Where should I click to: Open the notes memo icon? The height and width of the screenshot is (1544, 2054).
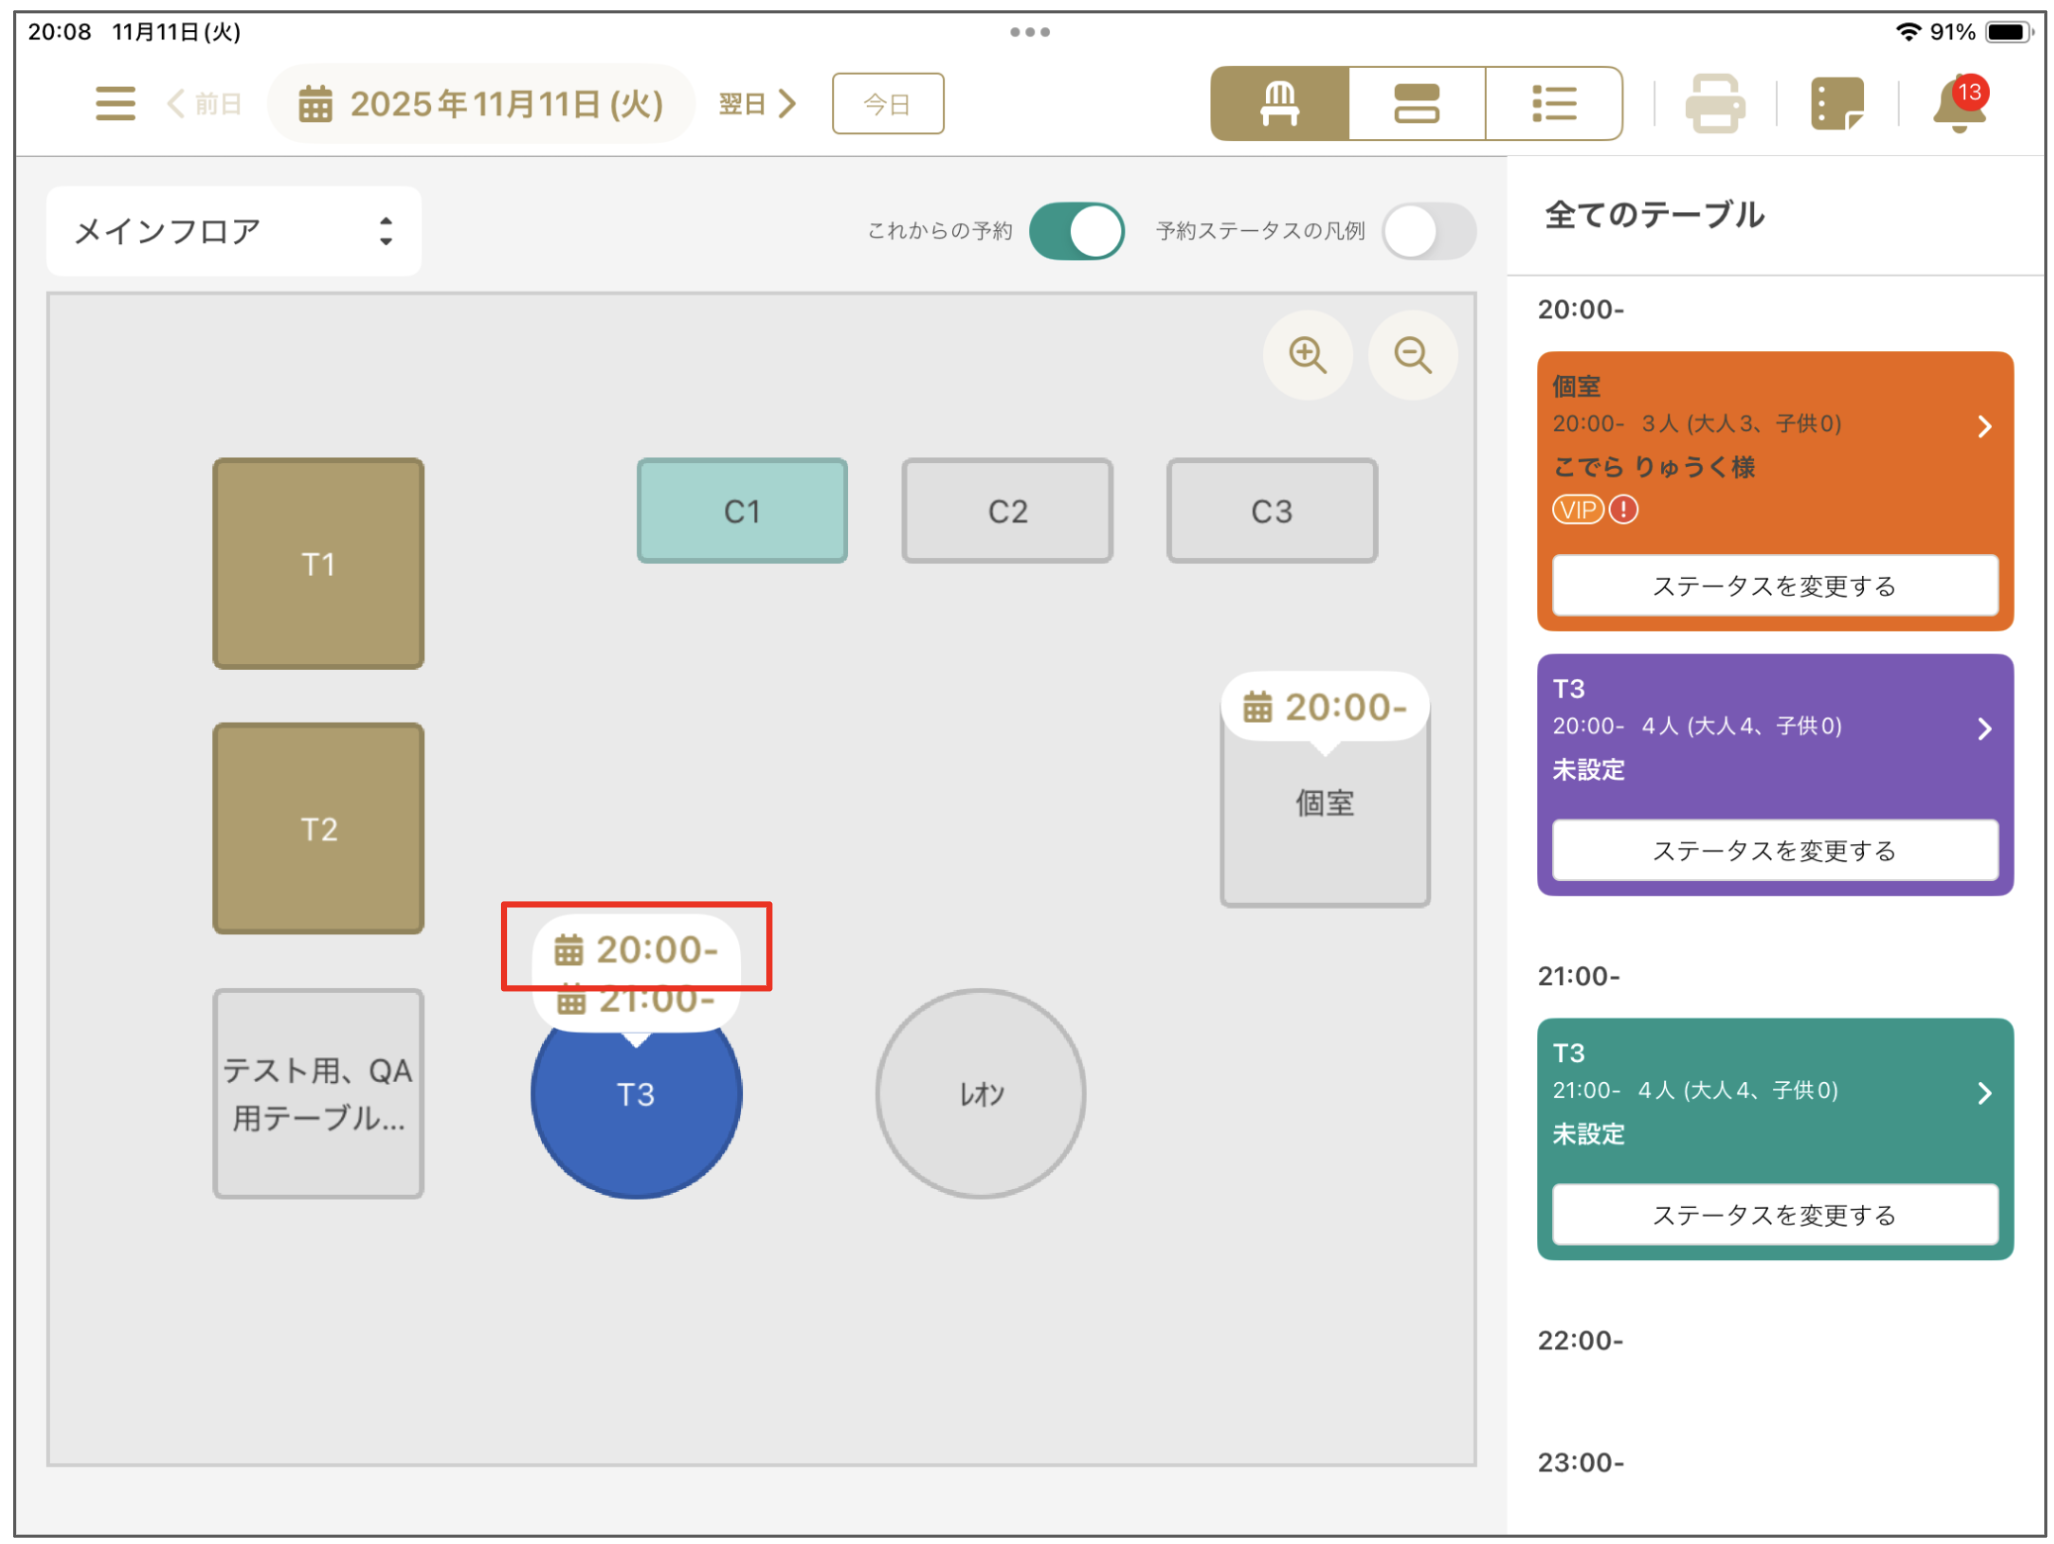[1836, 103]
